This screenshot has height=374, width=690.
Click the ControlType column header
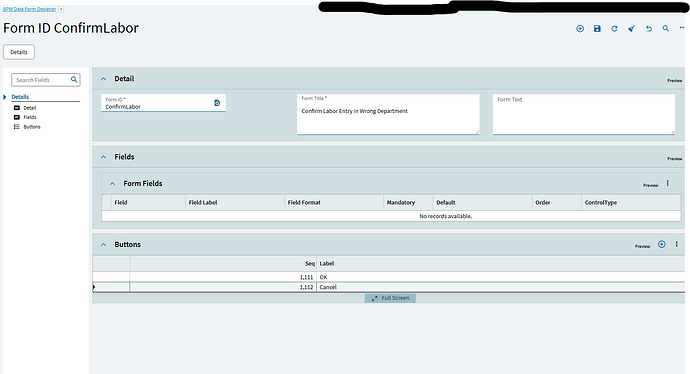[631, 202]
